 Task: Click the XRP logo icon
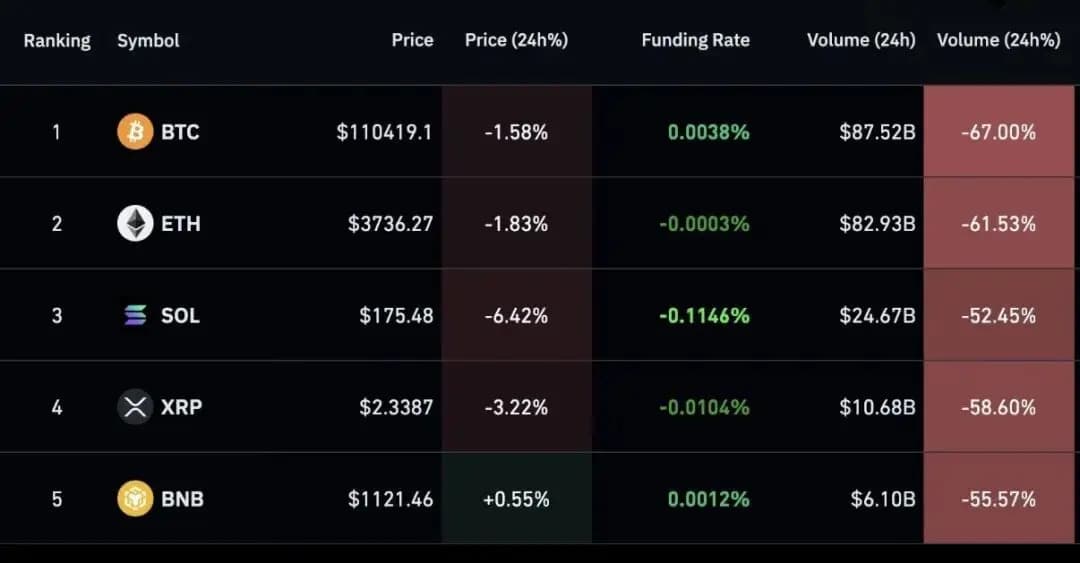(x=135, y=407)
